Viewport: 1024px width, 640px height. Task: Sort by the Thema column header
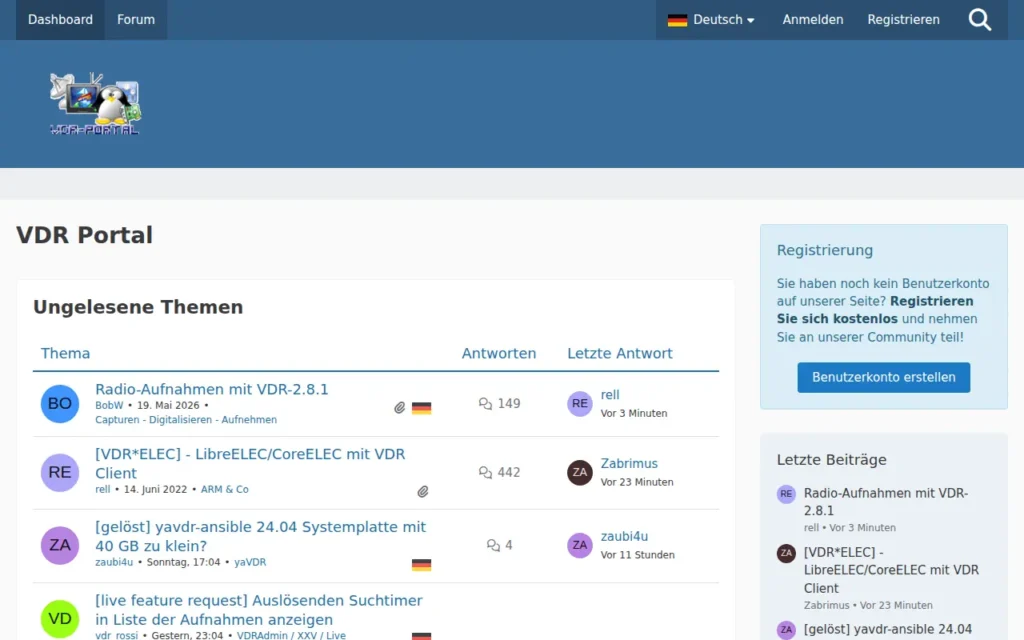coord(65,353)
